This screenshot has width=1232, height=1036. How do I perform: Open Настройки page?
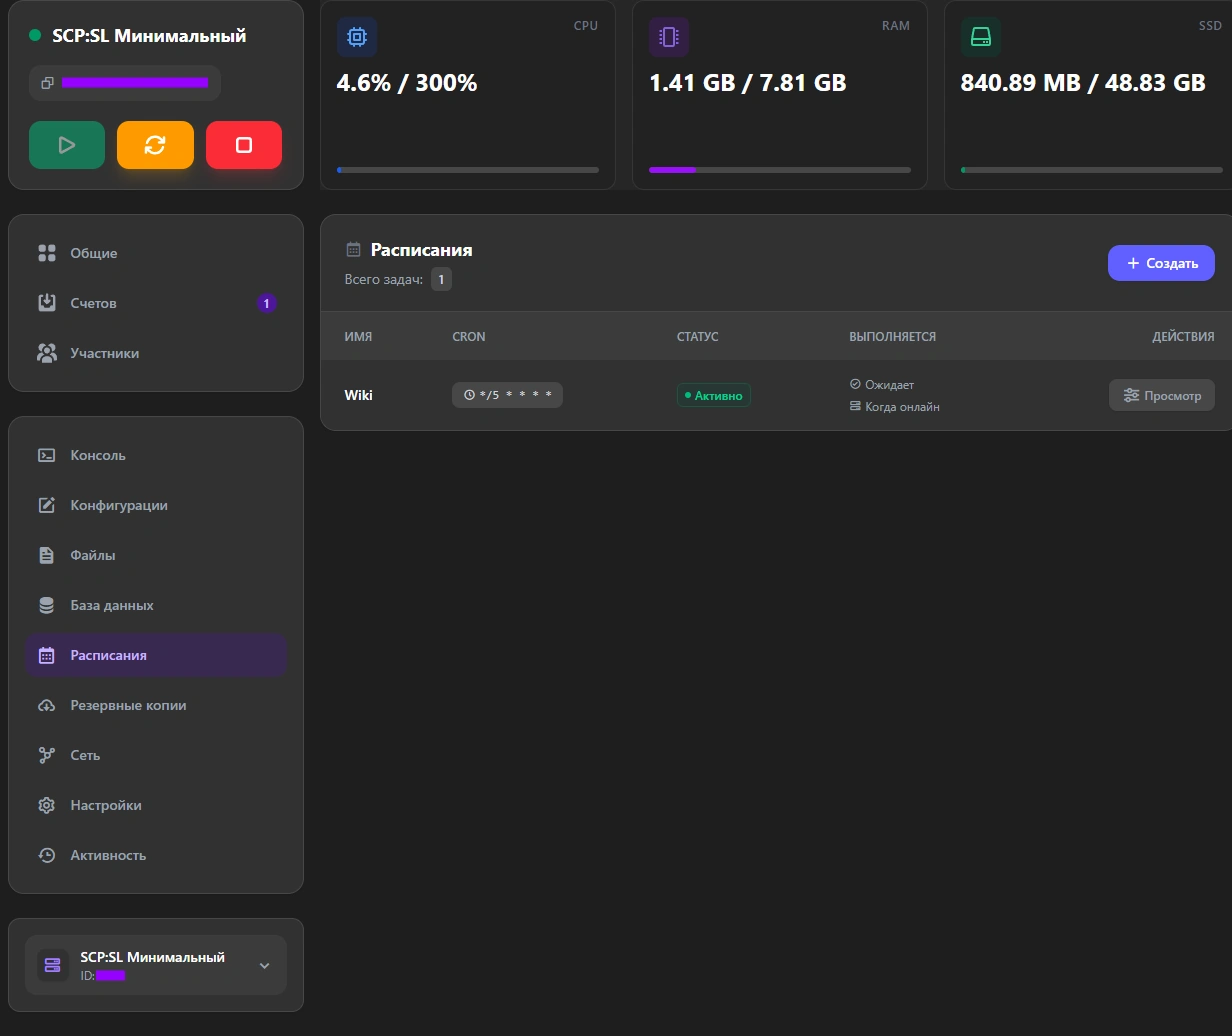[156, 805]
